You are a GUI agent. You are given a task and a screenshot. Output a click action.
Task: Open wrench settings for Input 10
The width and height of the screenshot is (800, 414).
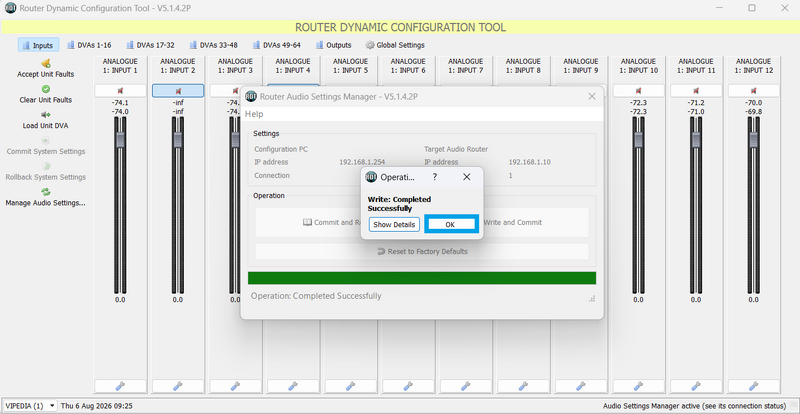tap(639, 386)
